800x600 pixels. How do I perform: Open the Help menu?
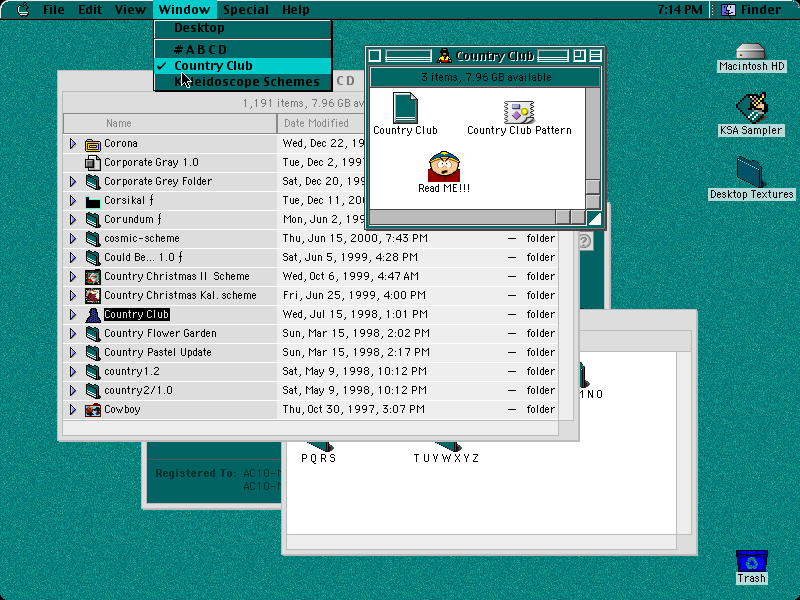295,10
